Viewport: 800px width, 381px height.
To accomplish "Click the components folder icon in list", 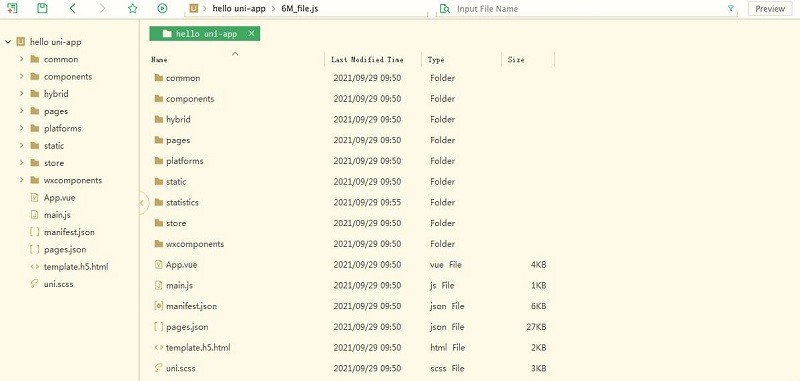I will (159, 98).
